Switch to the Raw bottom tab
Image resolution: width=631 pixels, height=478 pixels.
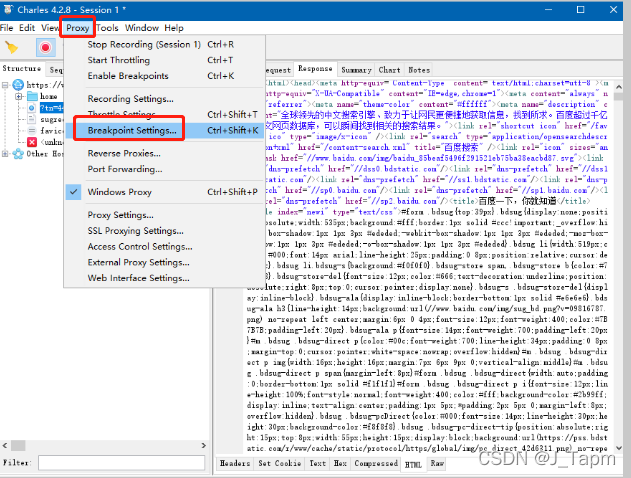(437, 463)
